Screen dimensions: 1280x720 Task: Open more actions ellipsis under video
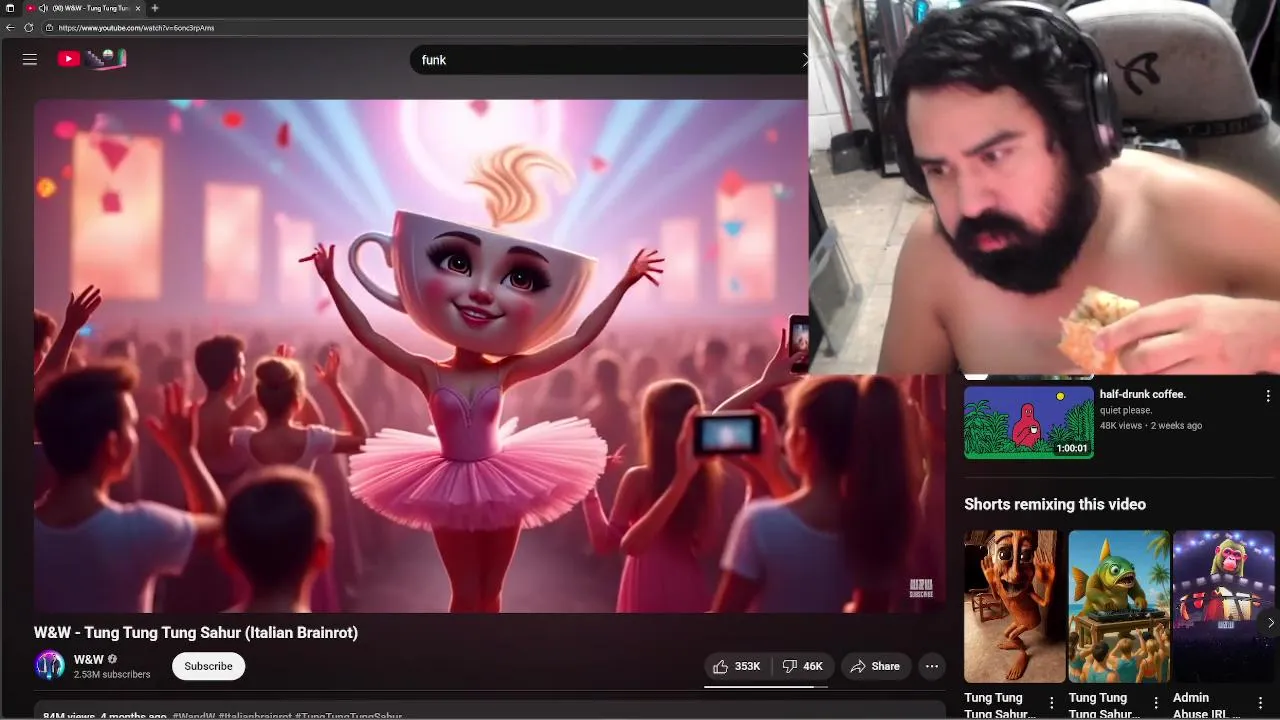tap(932, 666)
